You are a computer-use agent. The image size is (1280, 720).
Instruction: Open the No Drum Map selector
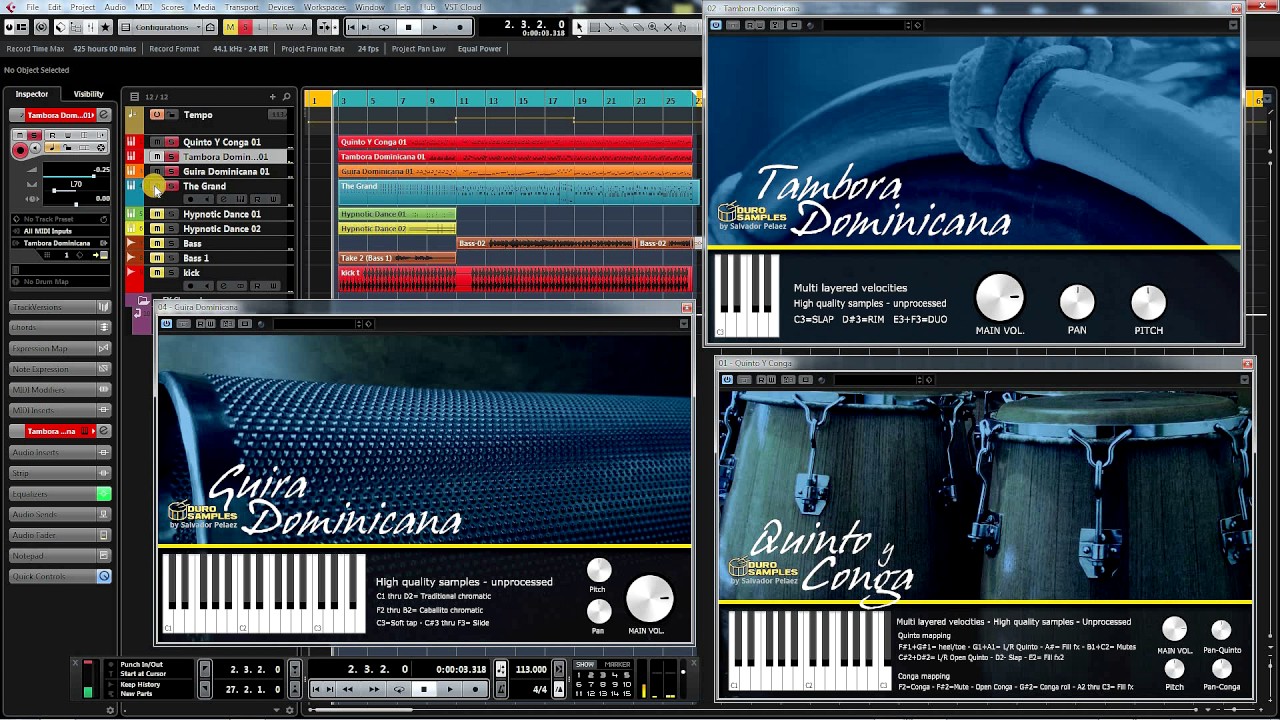(60, 282)
